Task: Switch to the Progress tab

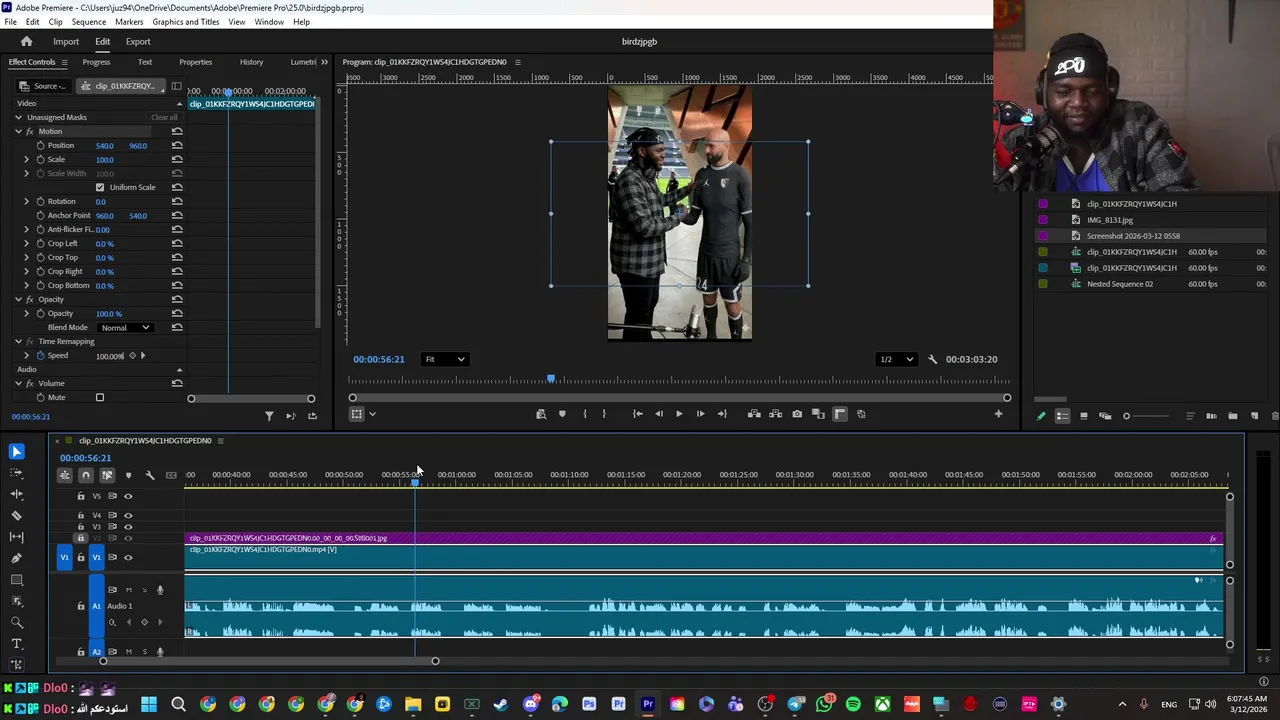Action: [96, 62]
